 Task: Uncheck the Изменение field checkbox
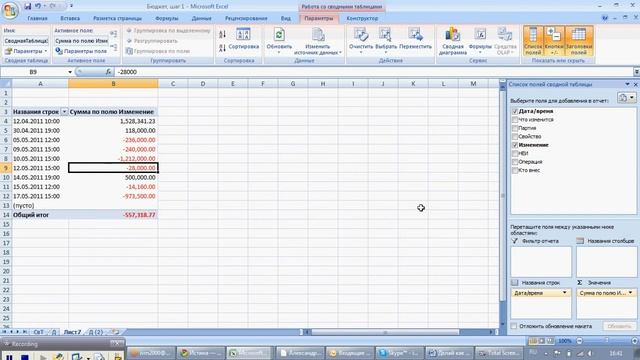(515, 145)
